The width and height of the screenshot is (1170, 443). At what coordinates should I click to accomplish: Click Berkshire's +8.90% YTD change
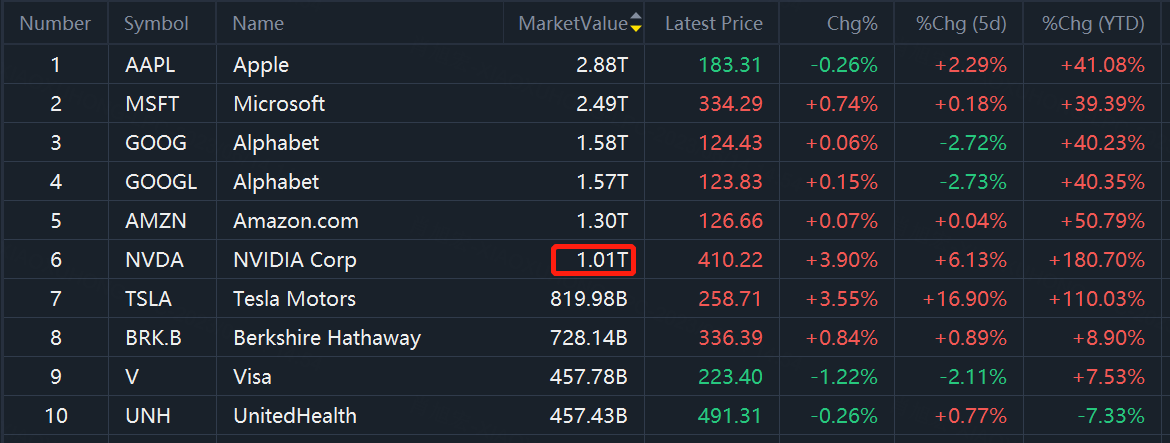[x=1108, y=338]
